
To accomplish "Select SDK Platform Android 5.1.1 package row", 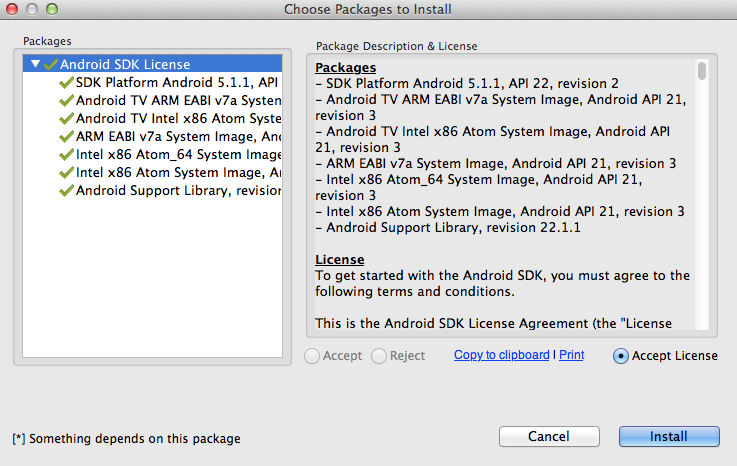I will pyautogui.click(x=152, y=82).
